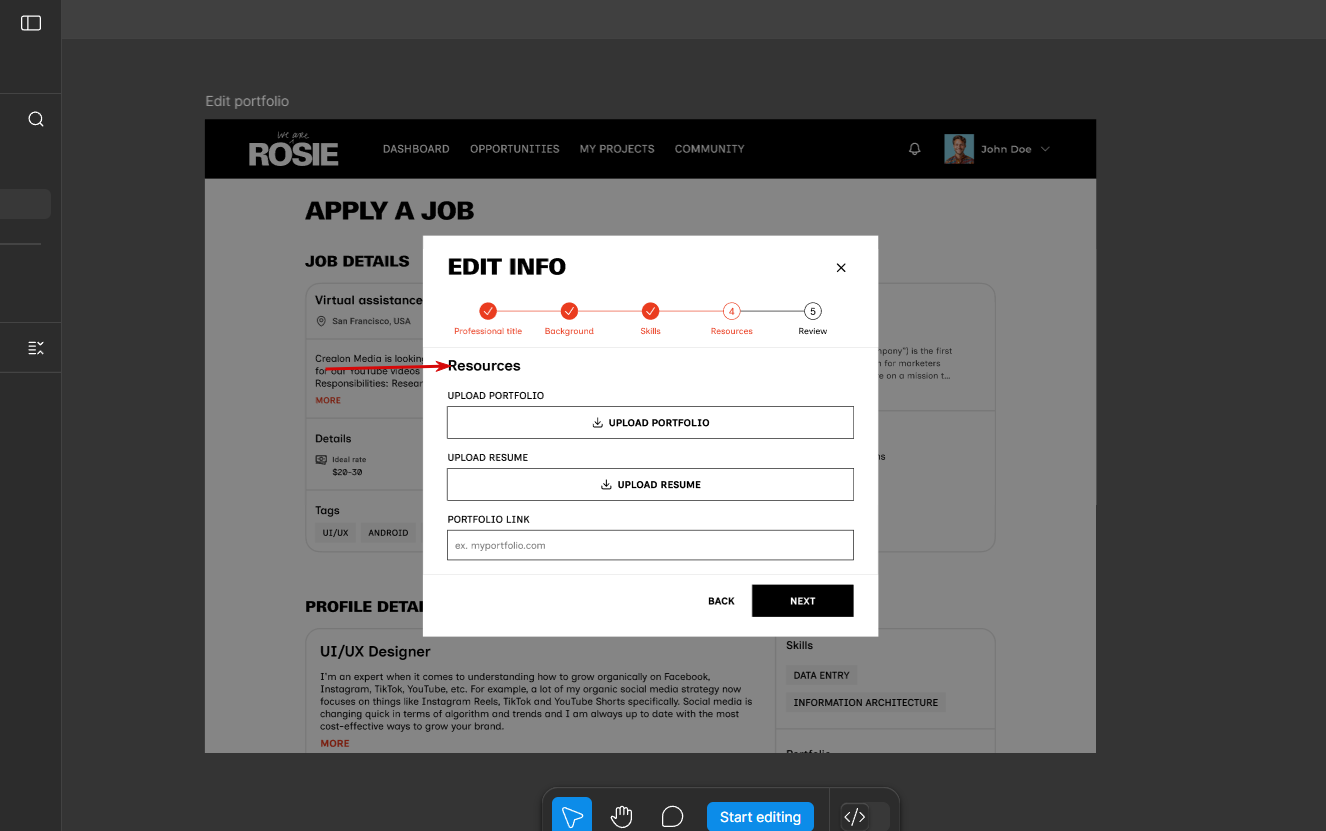This screenshot has height=831, width=1326.
Task: Toggle the sidebar panel icon
Action: [31, 23]
